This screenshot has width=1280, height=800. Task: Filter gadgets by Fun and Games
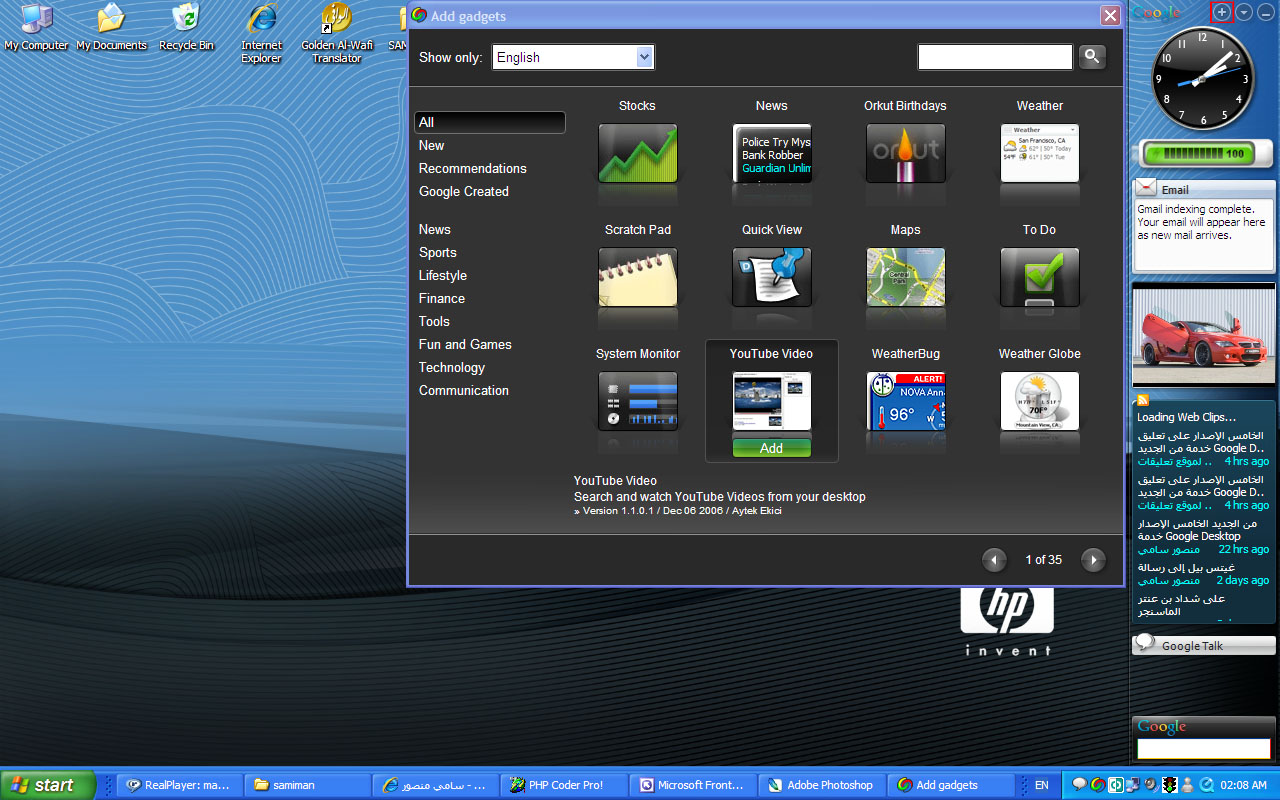click(x=465, y=344)
